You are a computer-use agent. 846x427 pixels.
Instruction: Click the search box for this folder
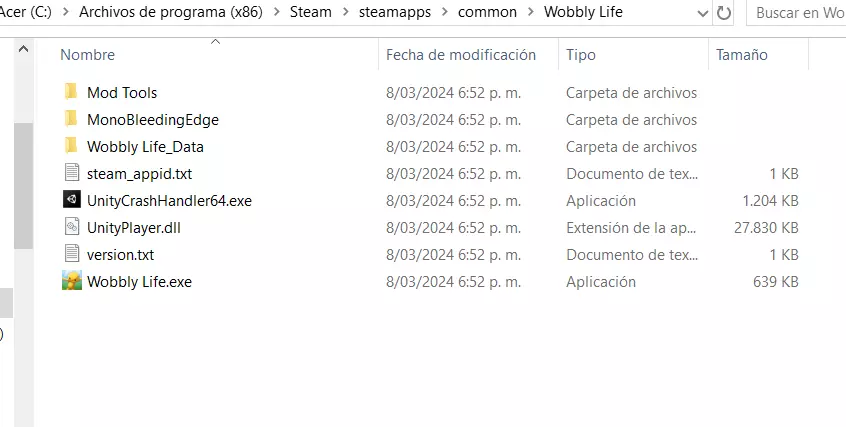(798, 13)
